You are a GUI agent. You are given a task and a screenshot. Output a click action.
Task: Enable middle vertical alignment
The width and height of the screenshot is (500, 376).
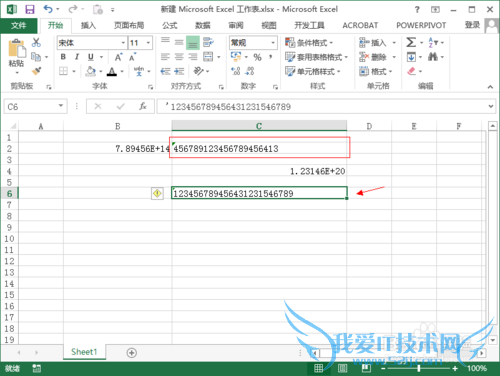coord(179,42)
